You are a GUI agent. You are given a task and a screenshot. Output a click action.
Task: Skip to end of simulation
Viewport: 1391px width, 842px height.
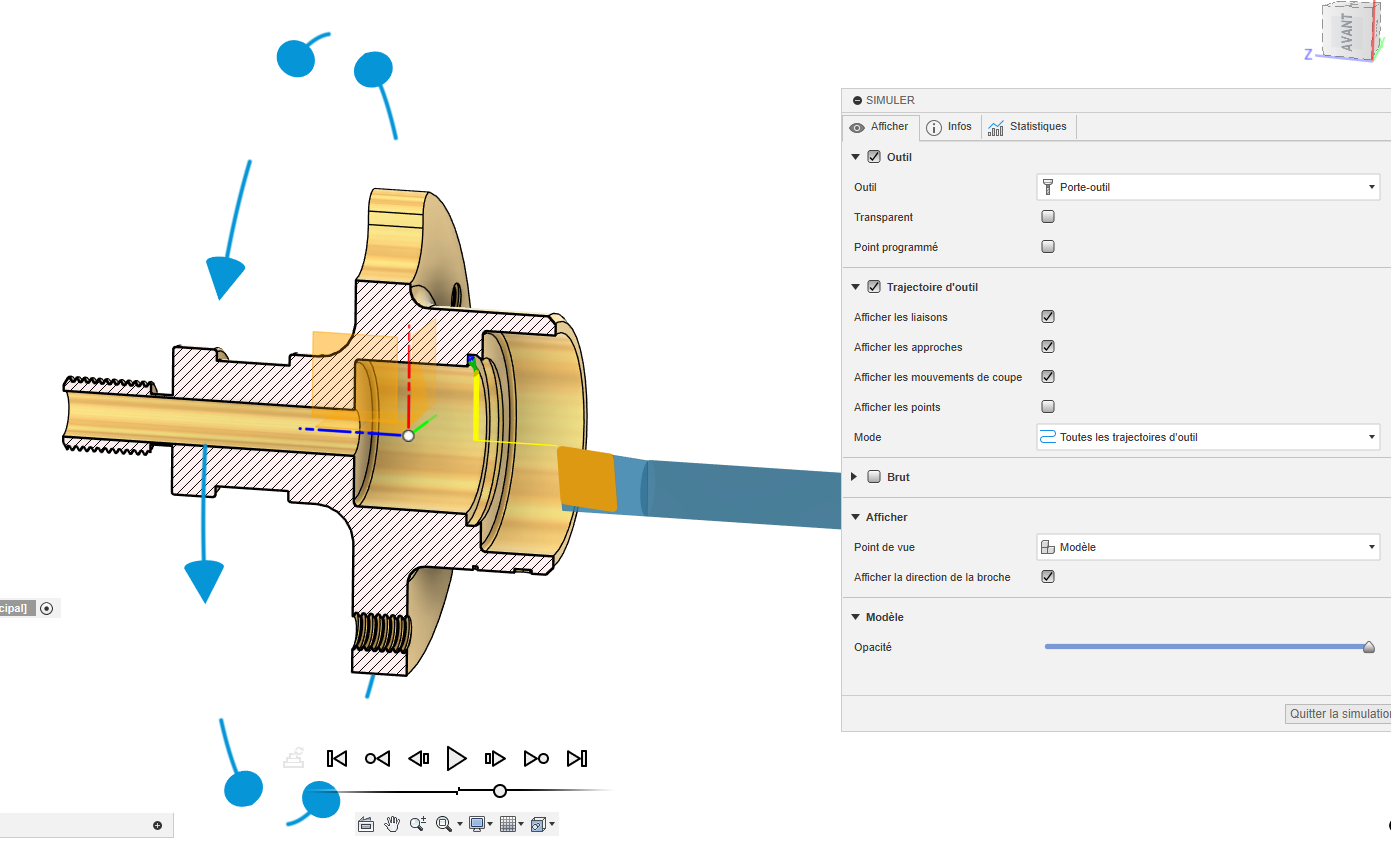(x=576, y=758)
